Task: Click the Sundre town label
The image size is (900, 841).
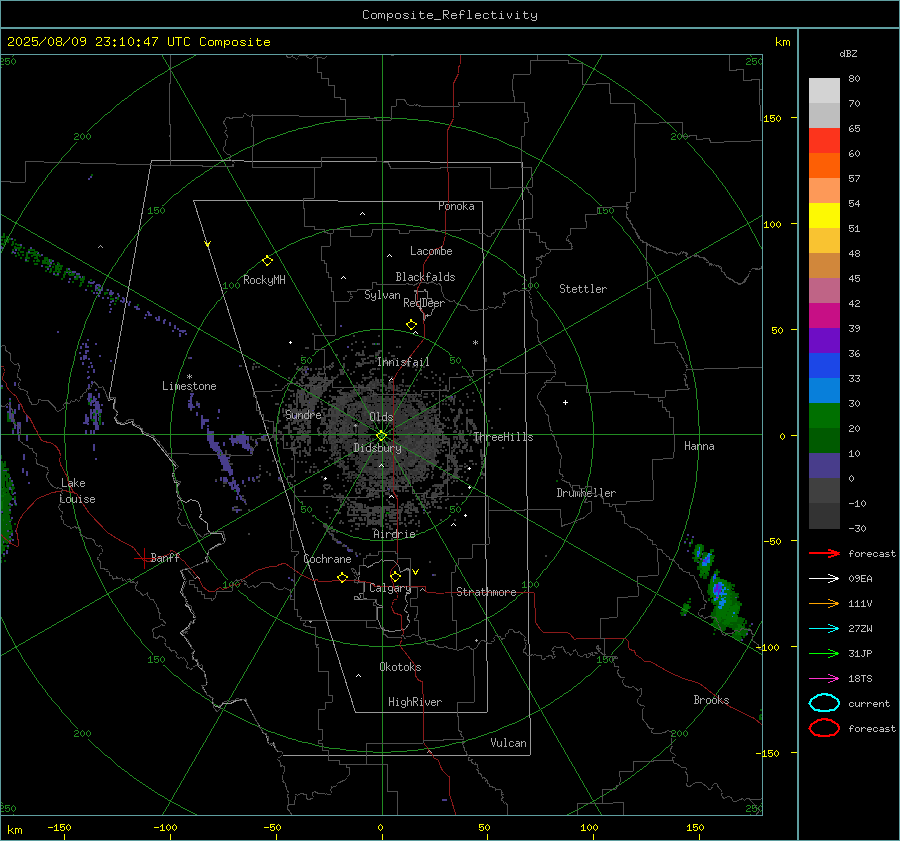Action: 303,415
